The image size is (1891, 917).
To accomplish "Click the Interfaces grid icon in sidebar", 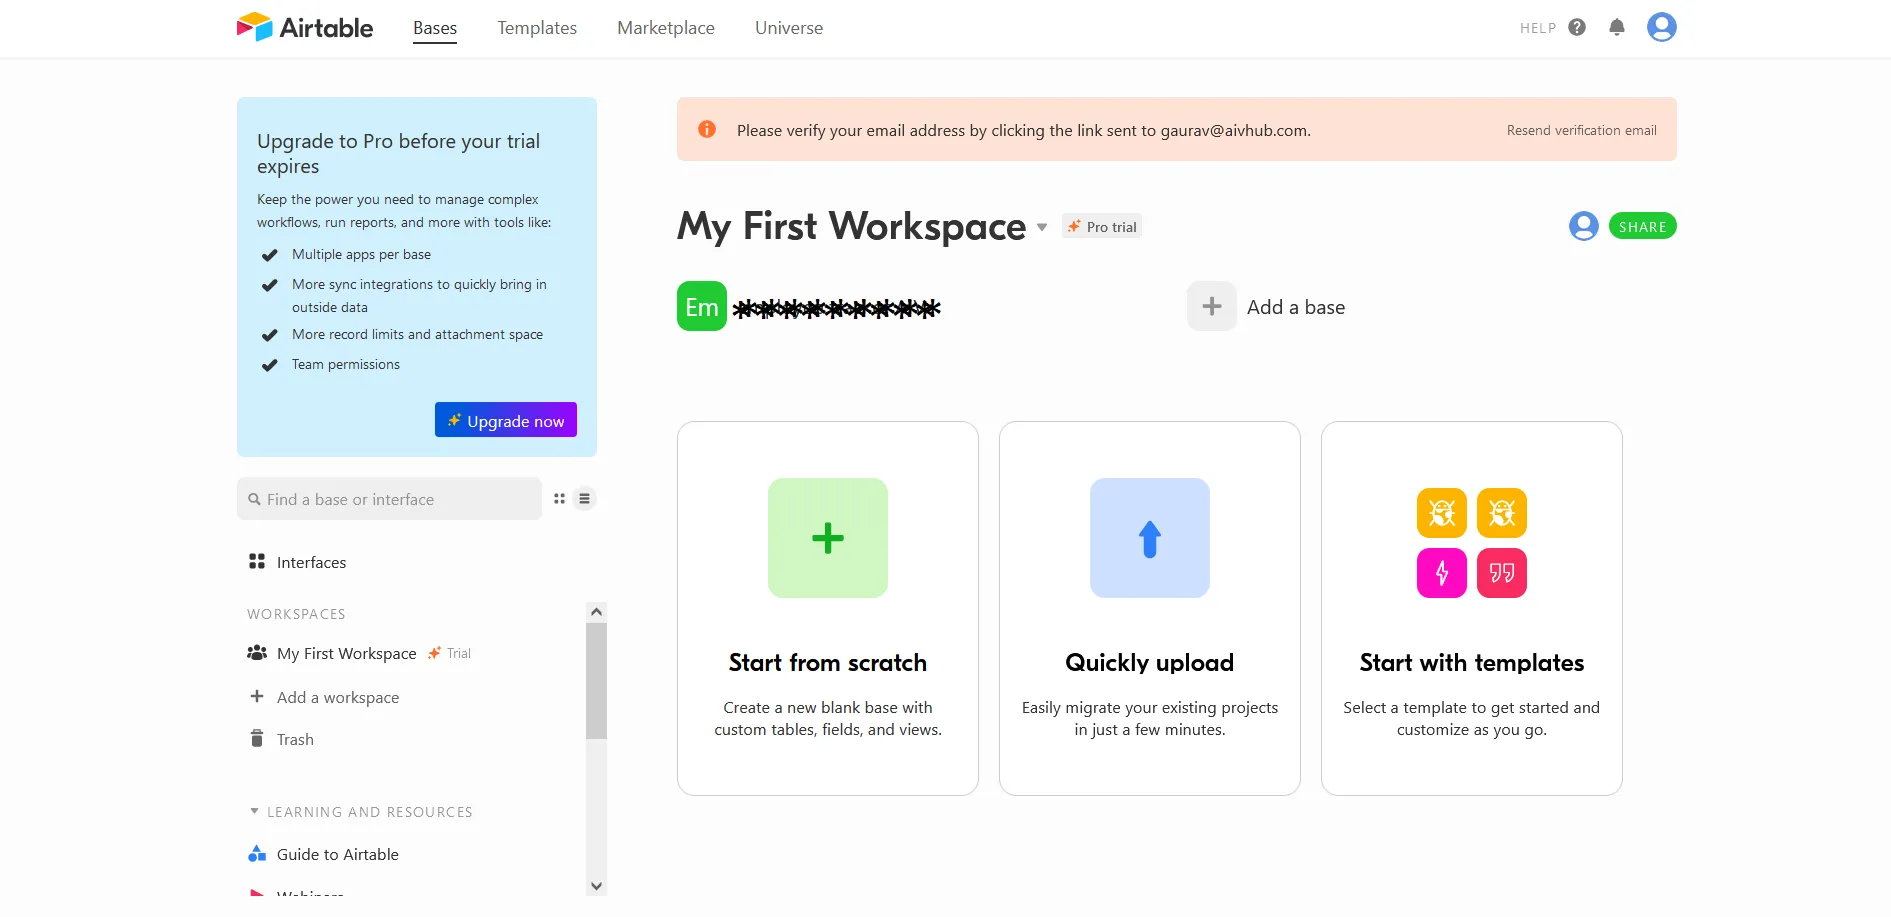I will click(x=257, y=562).
